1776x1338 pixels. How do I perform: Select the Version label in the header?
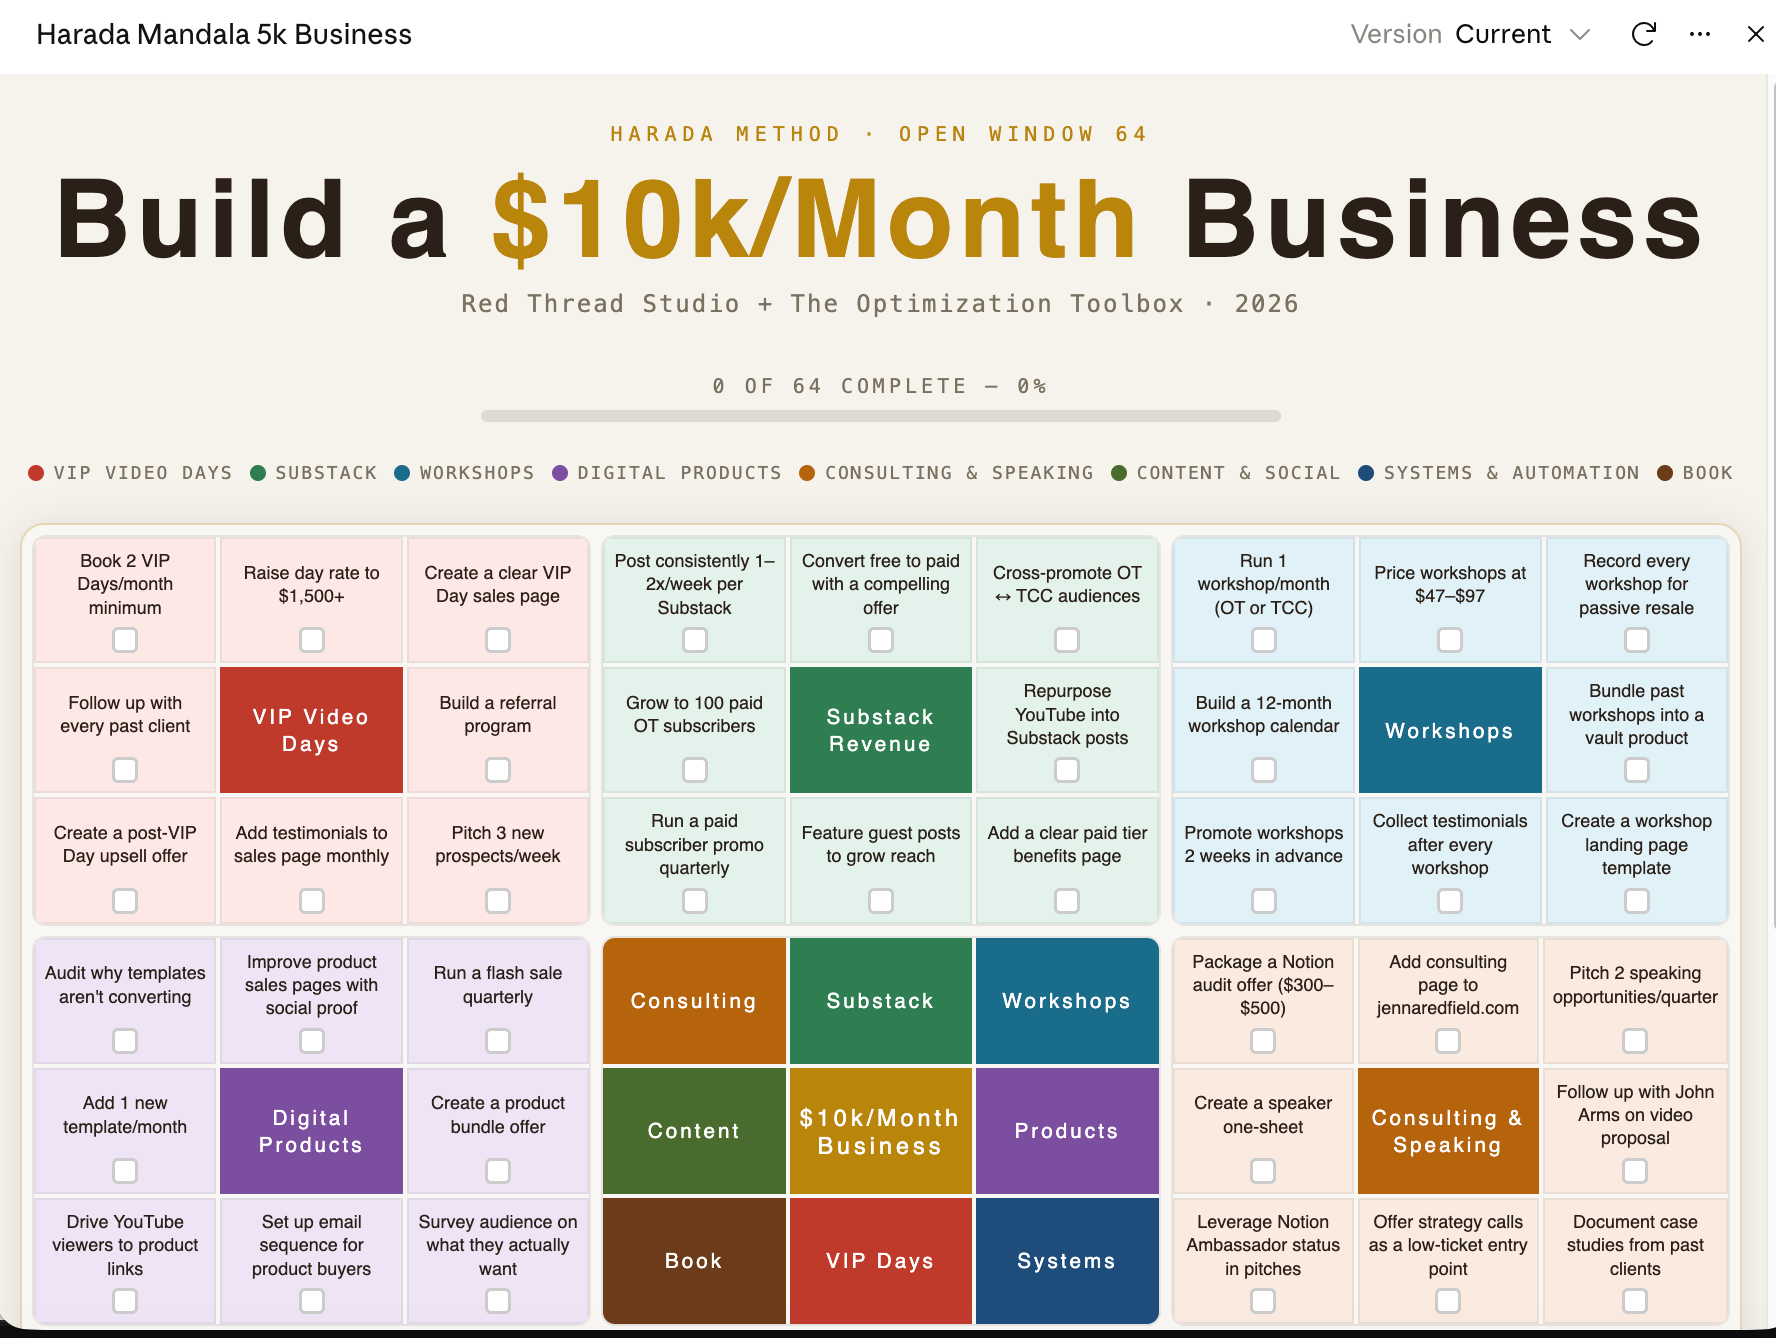pos(1396,34)
